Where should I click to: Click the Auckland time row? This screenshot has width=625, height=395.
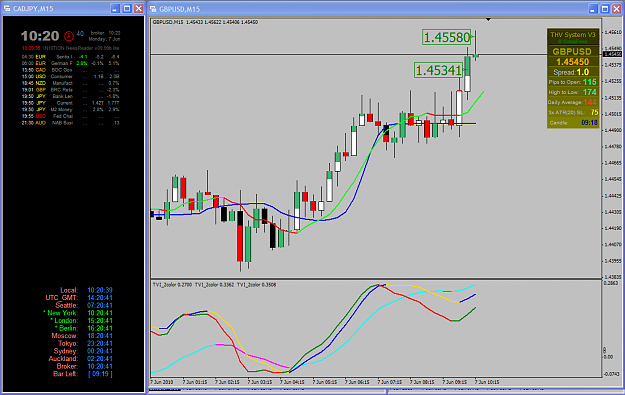(x=81, y=358)
